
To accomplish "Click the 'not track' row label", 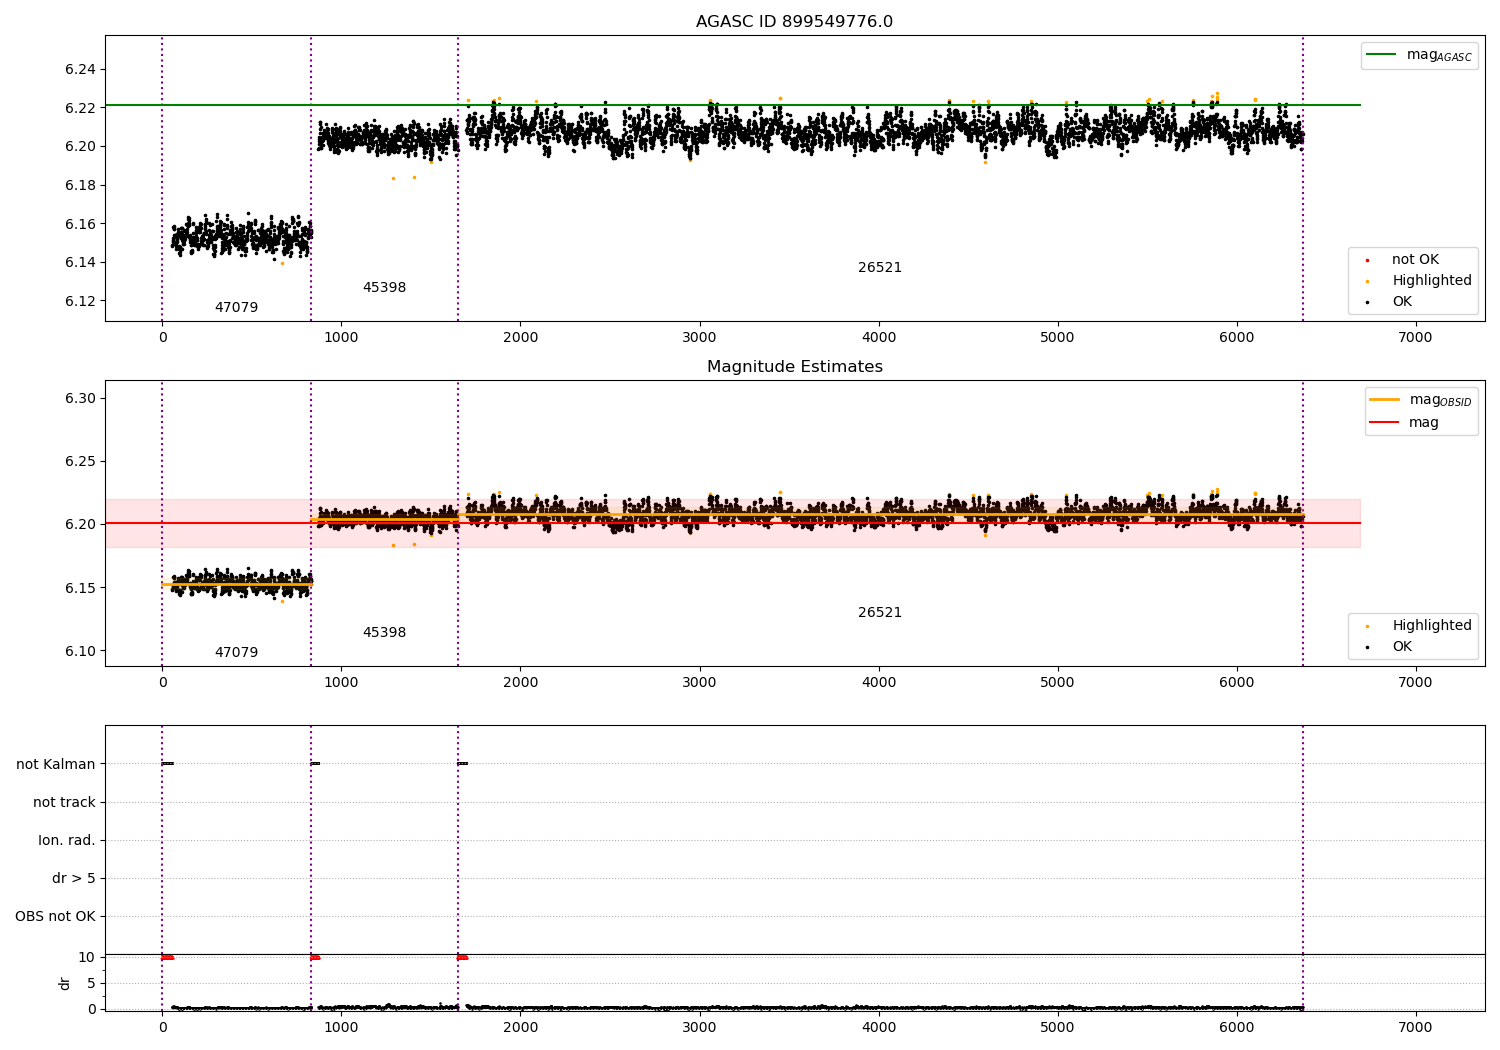I will 64,803.
